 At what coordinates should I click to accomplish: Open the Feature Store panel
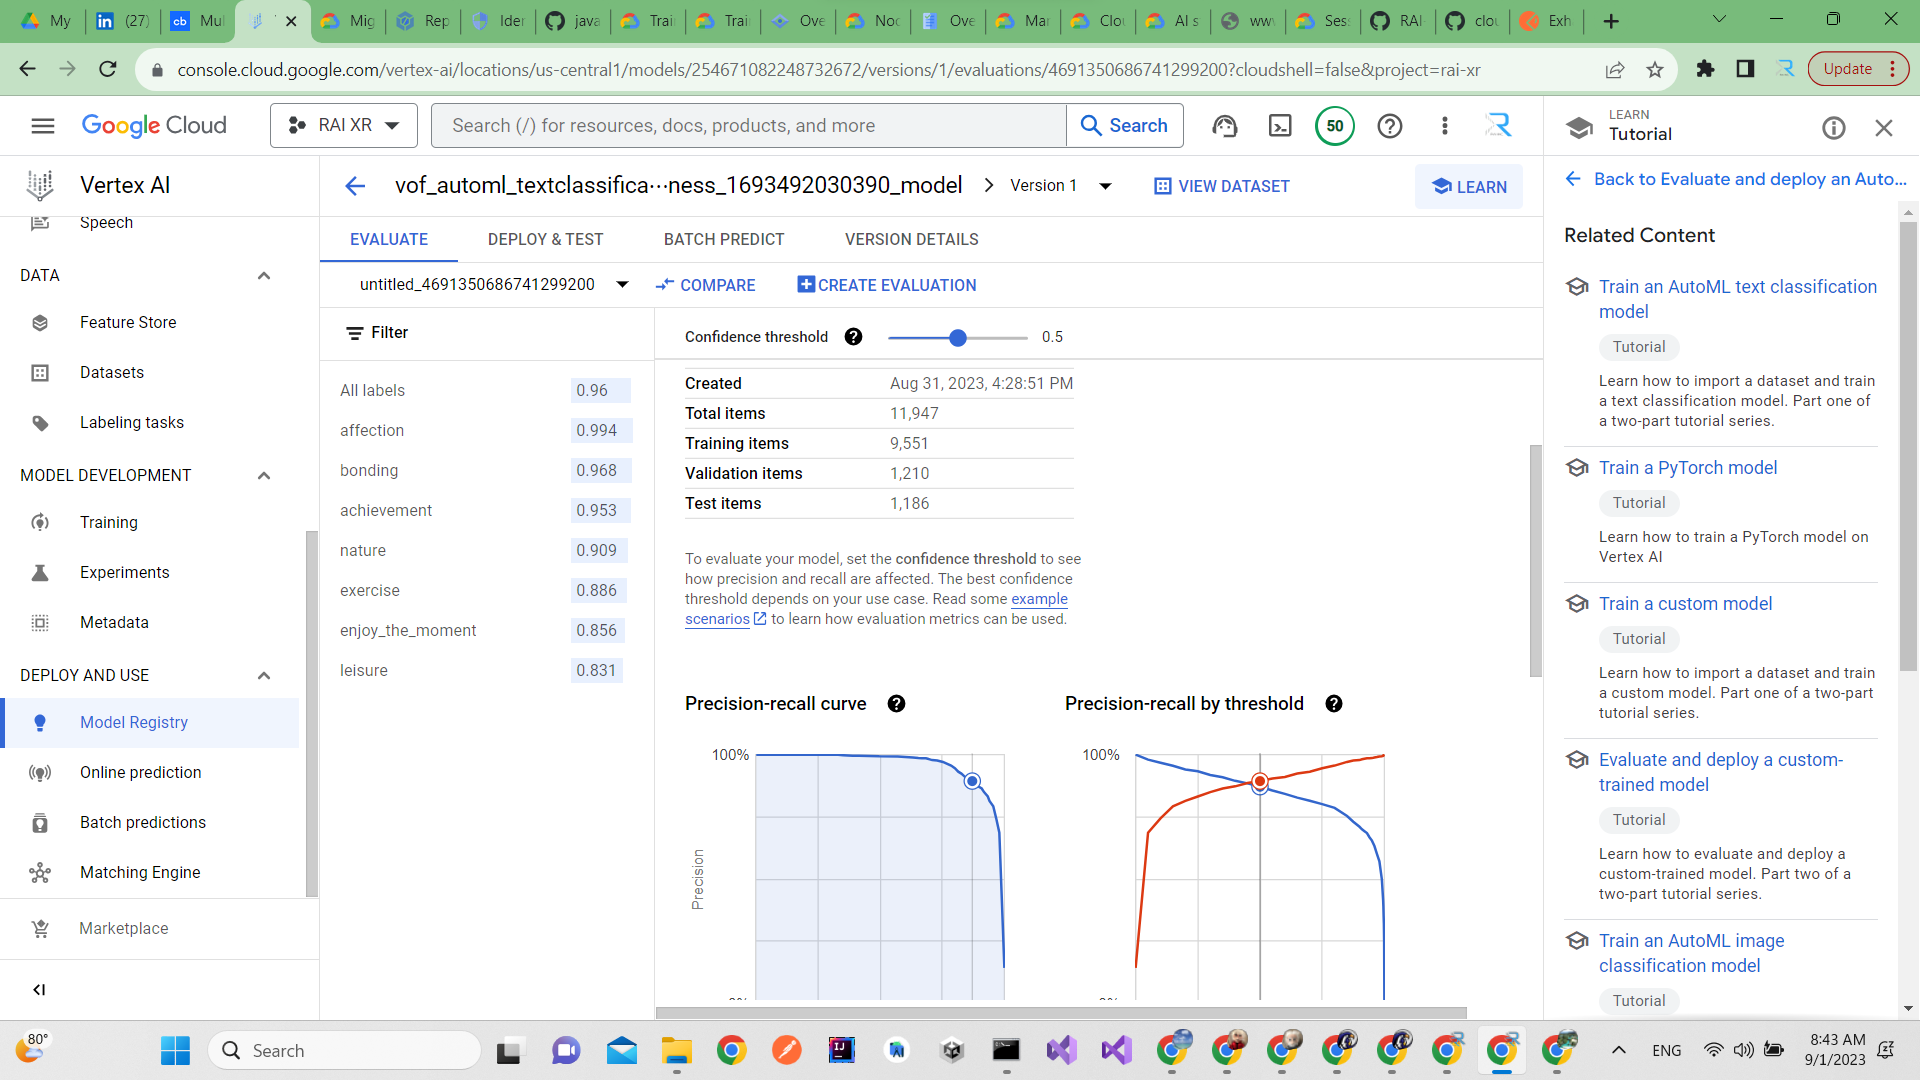[x=128, y=322]
